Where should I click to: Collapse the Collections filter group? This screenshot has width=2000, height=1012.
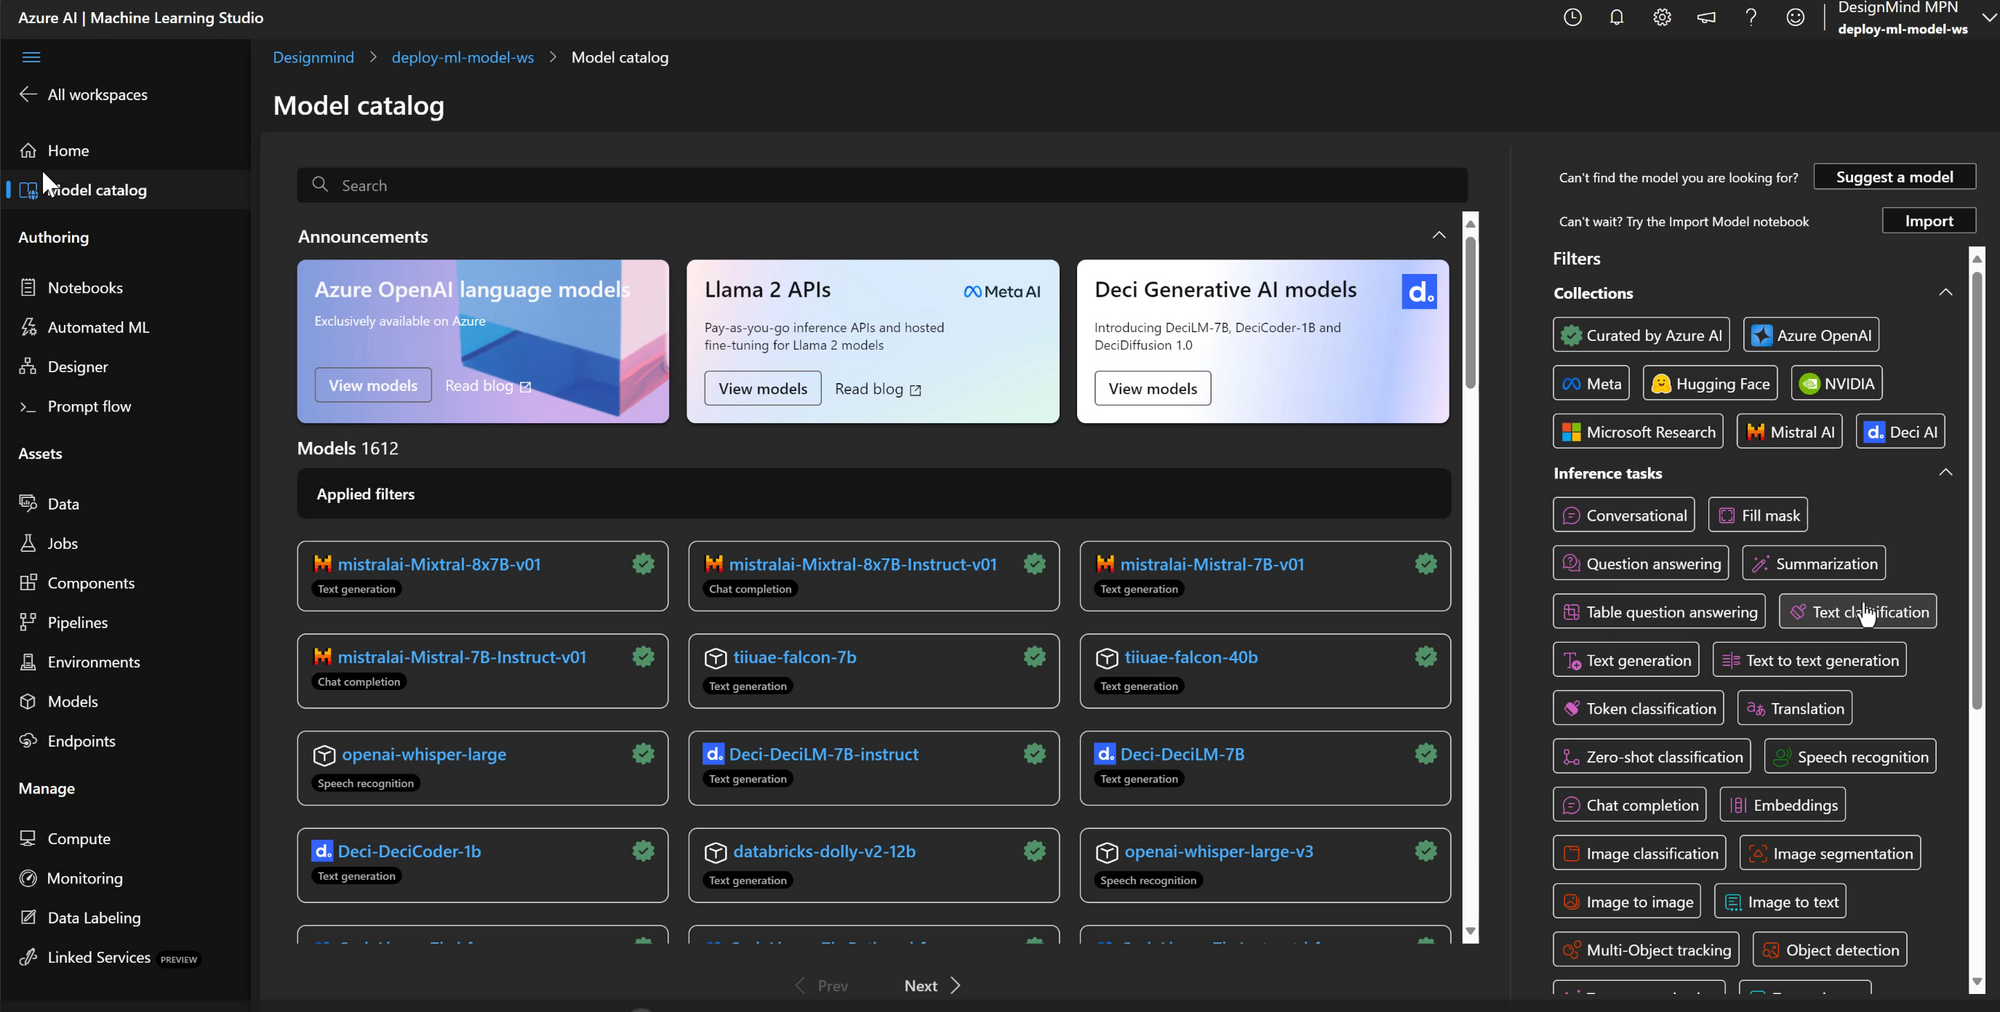coord(1944,293)
